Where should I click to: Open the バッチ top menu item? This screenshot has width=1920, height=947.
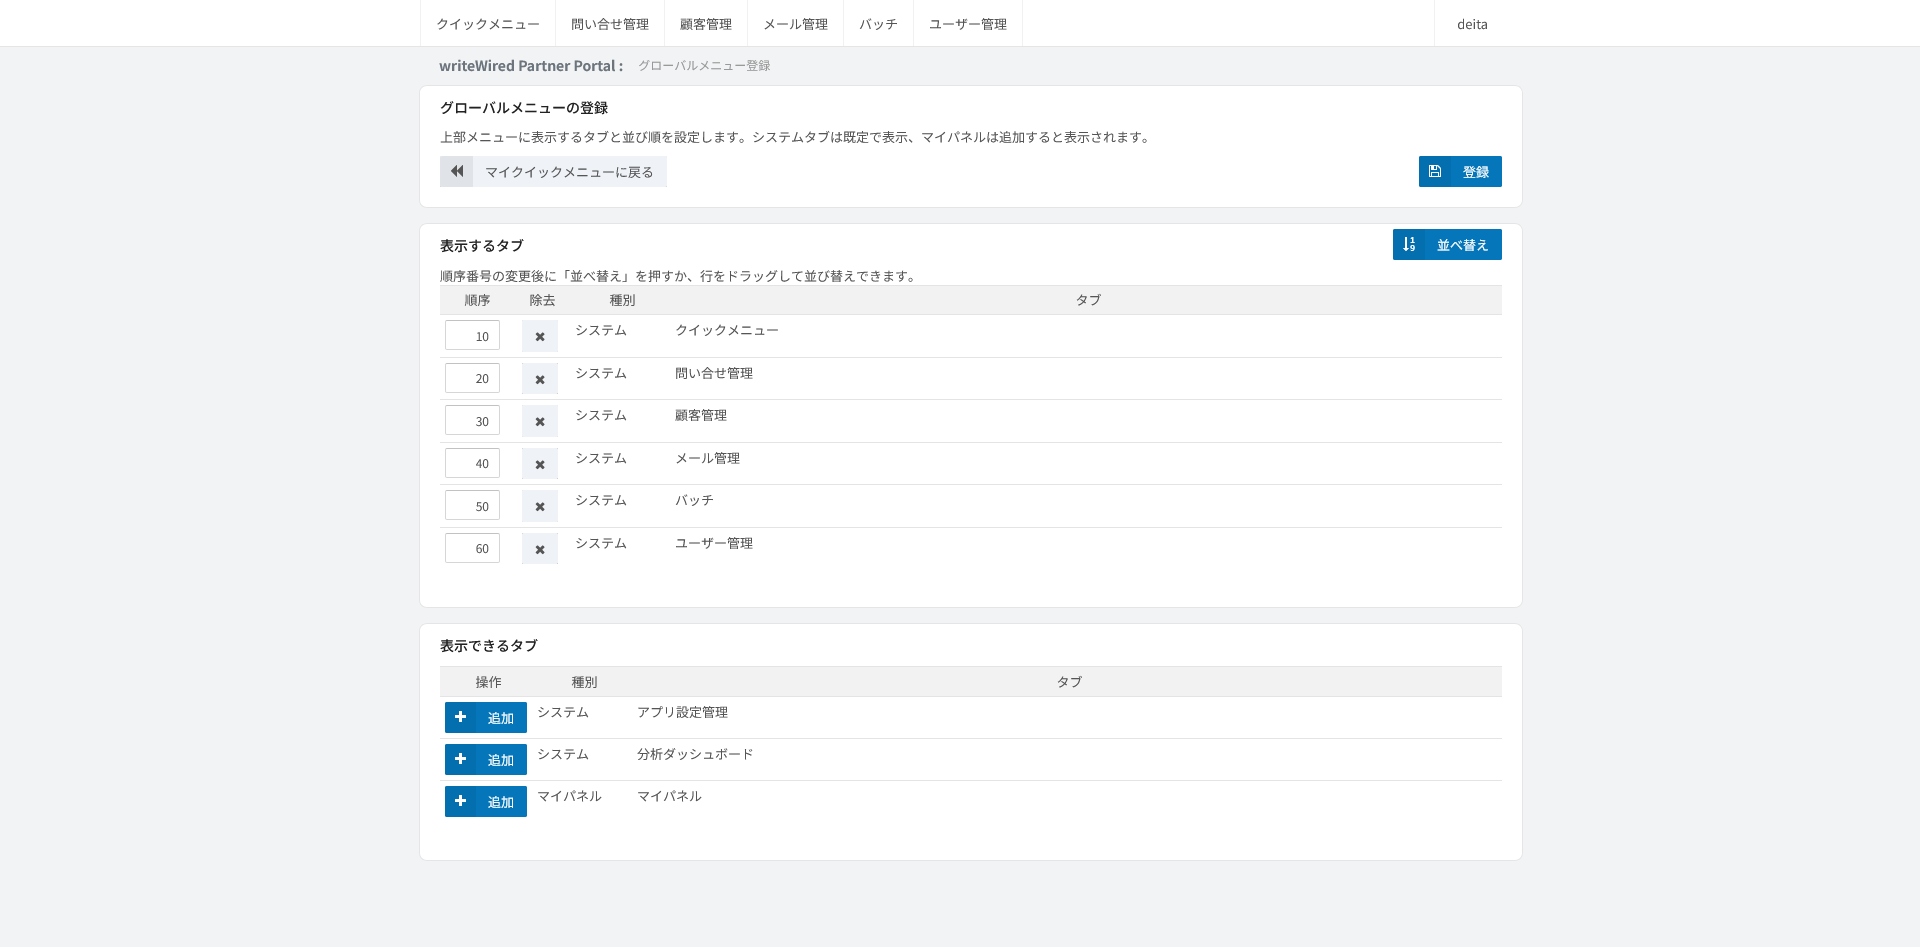(x=879, y=24)
